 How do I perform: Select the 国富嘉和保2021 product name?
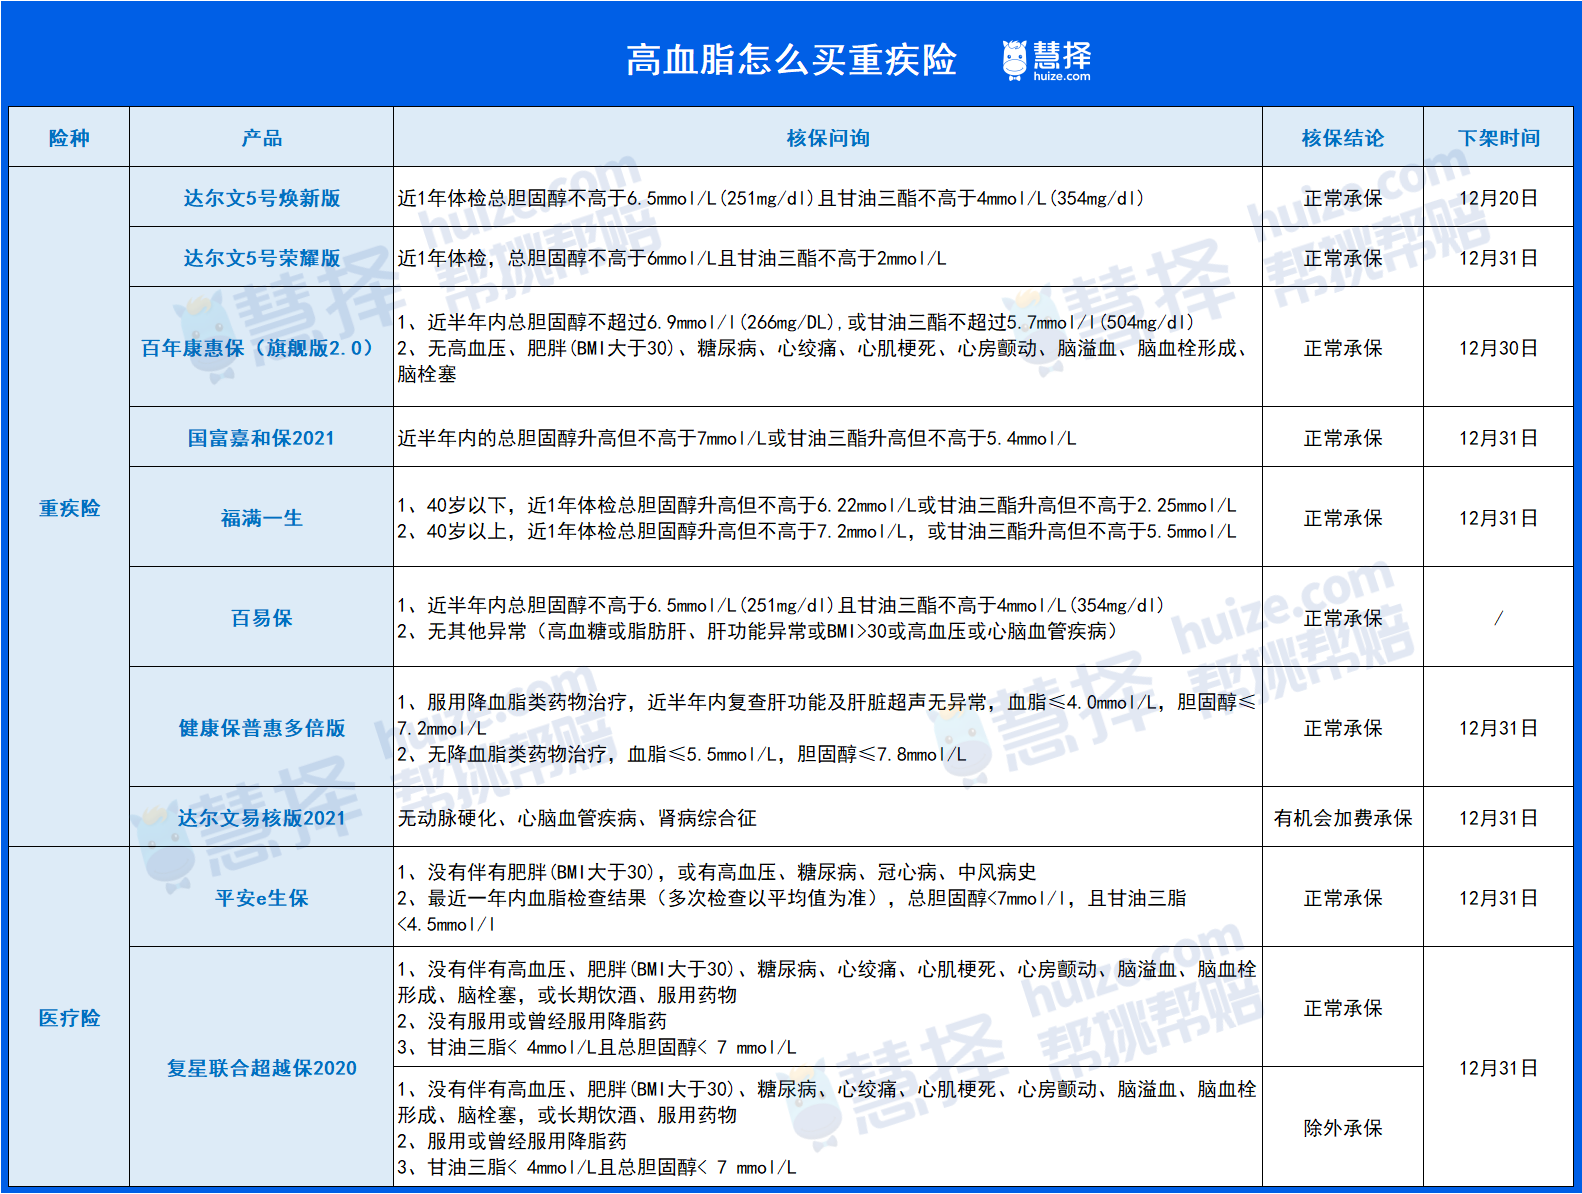tap(261, 438)
